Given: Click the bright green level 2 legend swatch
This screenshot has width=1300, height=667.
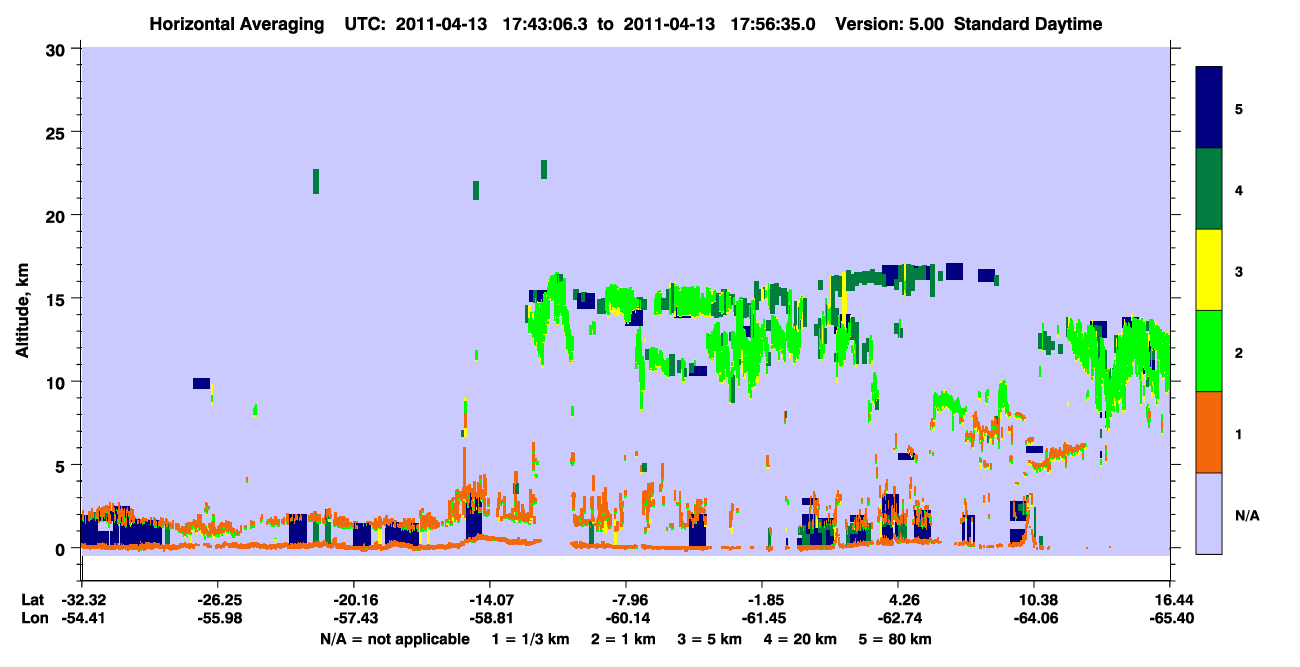Looking at the screenshot, I should [1209, 351].
